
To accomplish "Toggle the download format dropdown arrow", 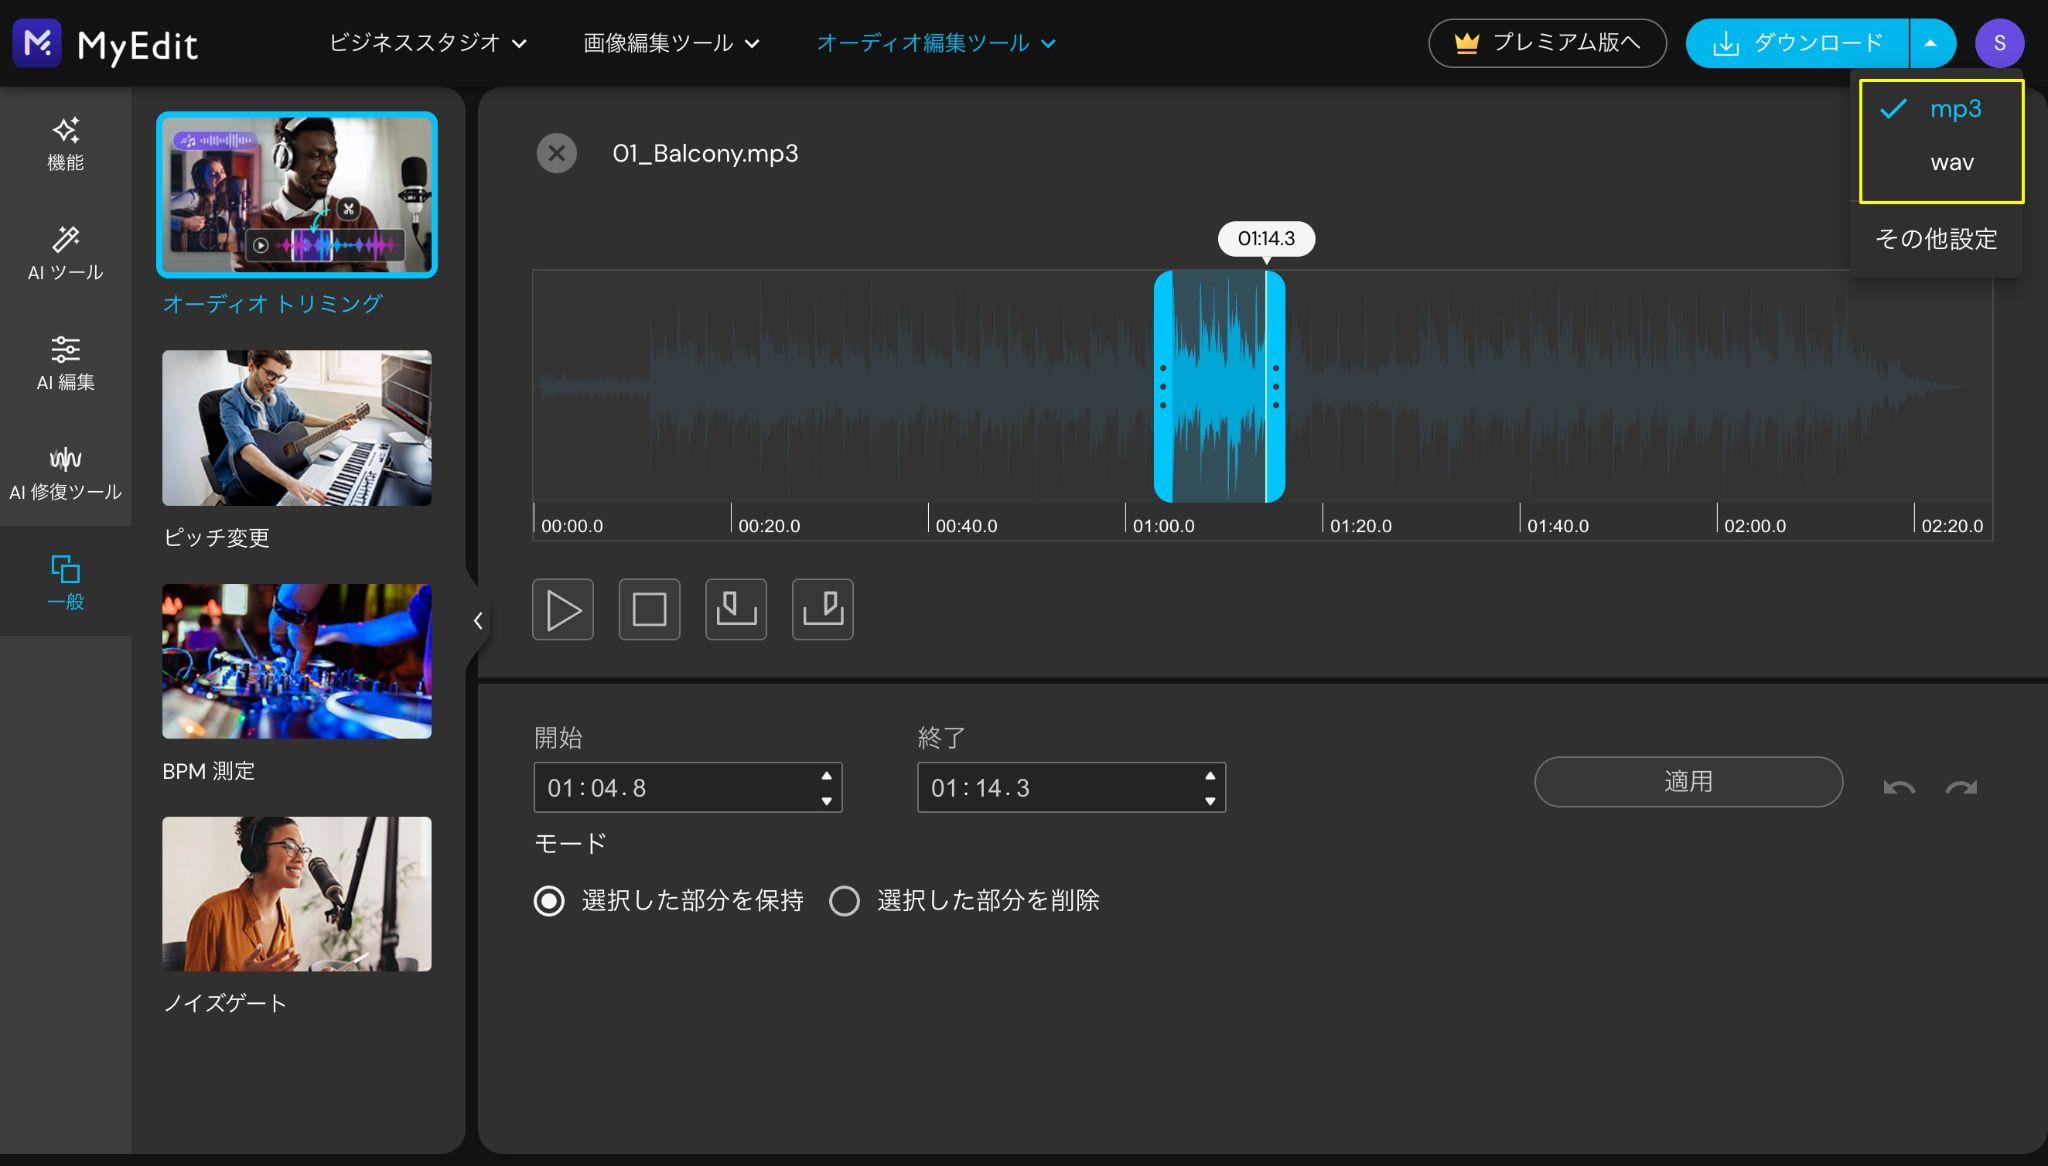I will [1931, 43].
